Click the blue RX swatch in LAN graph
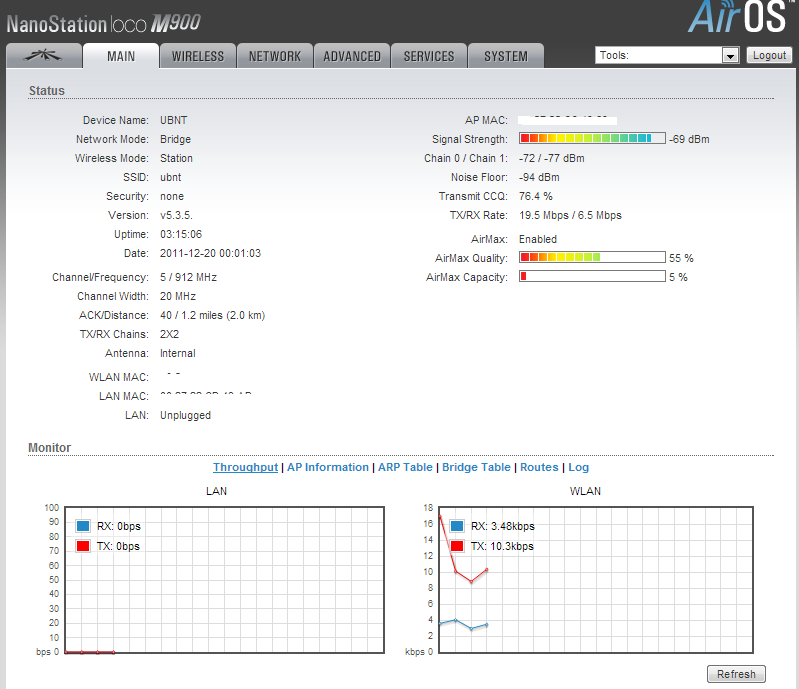This screenshot has height=689, width=799. coord(83,526)
